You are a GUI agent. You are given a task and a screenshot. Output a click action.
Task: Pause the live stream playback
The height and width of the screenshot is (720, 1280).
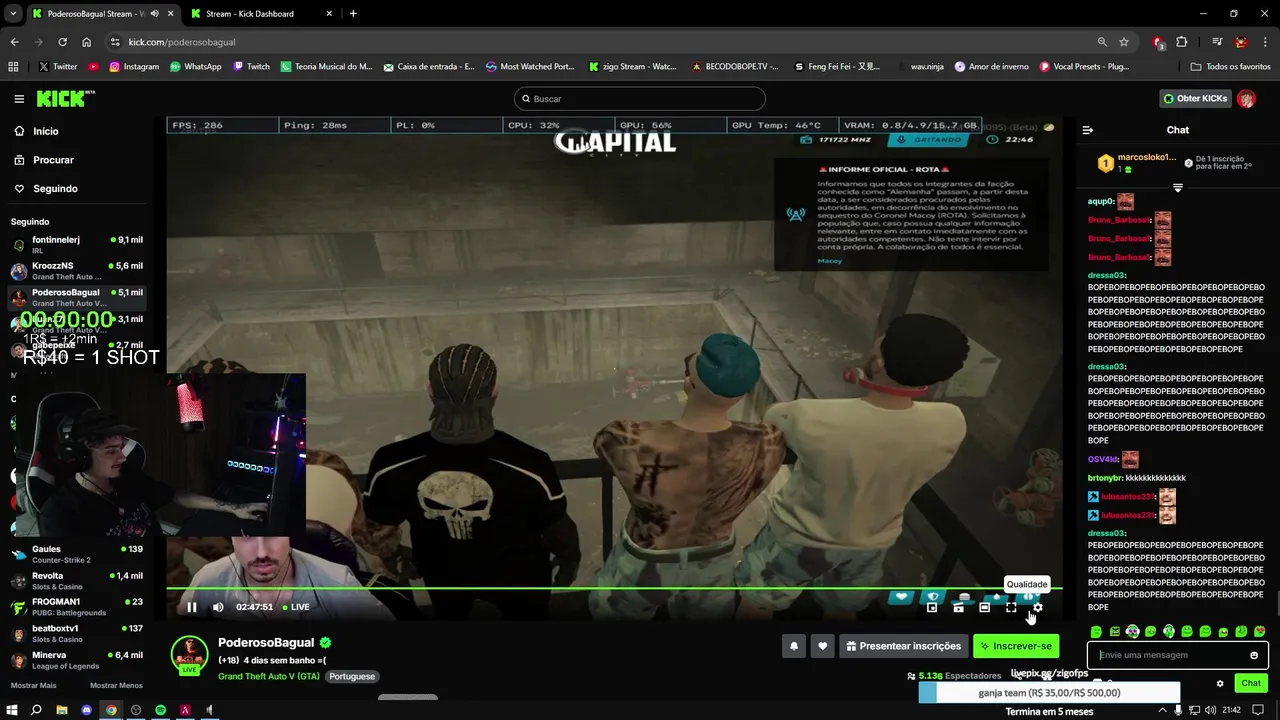point(192,607)
